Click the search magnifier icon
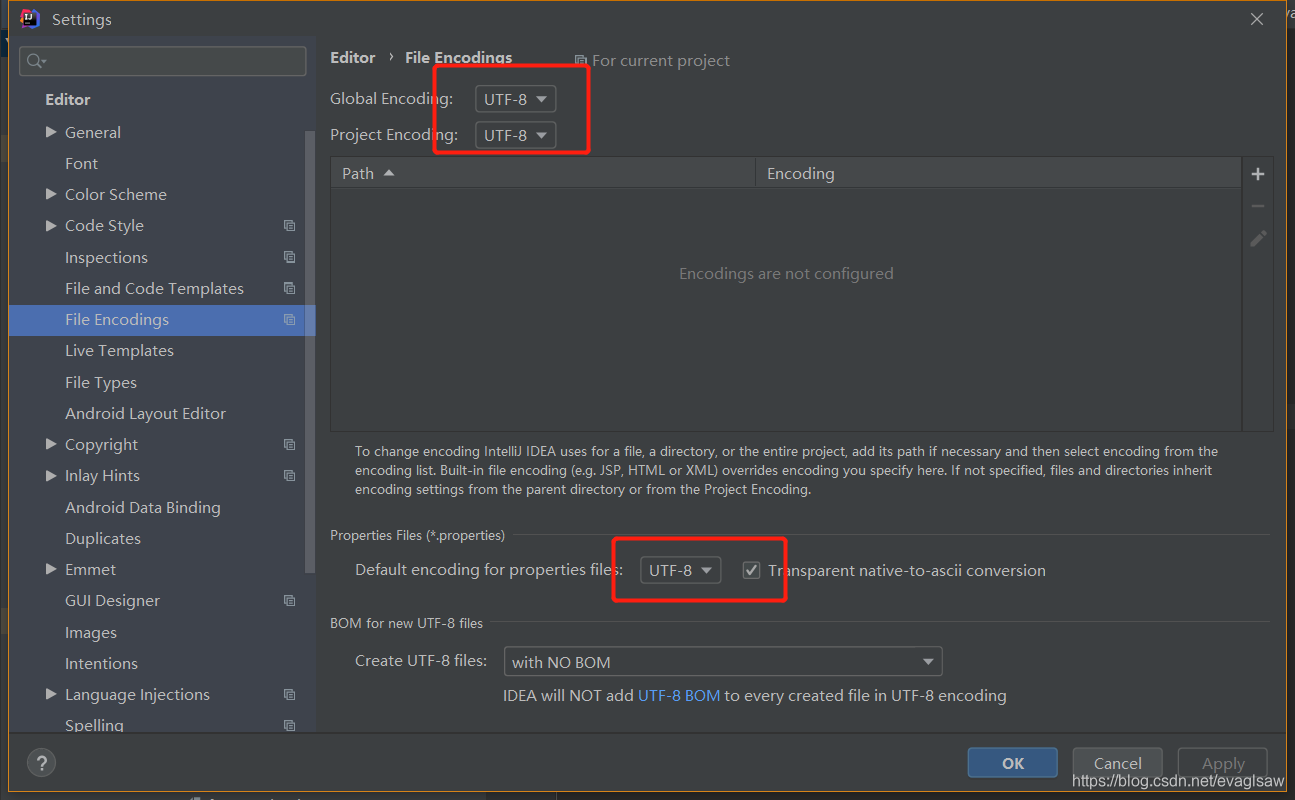1295x800 pixels. coord(36,61)
